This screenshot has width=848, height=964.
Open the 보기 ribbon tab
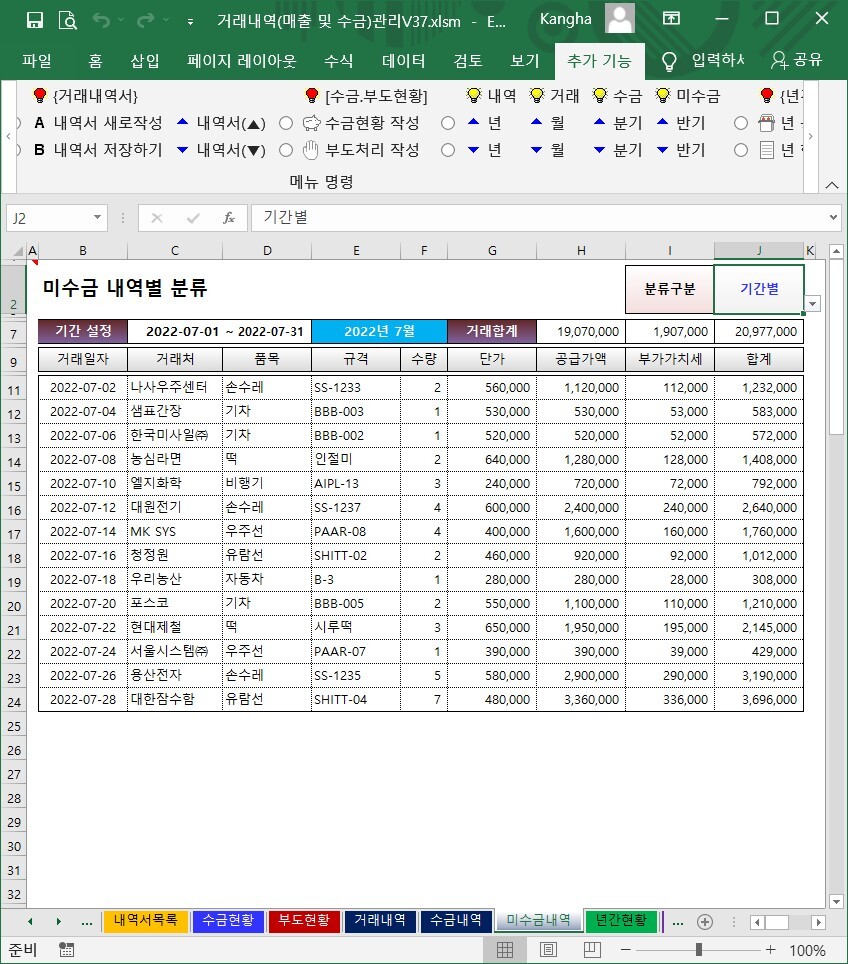pos(525,60)
